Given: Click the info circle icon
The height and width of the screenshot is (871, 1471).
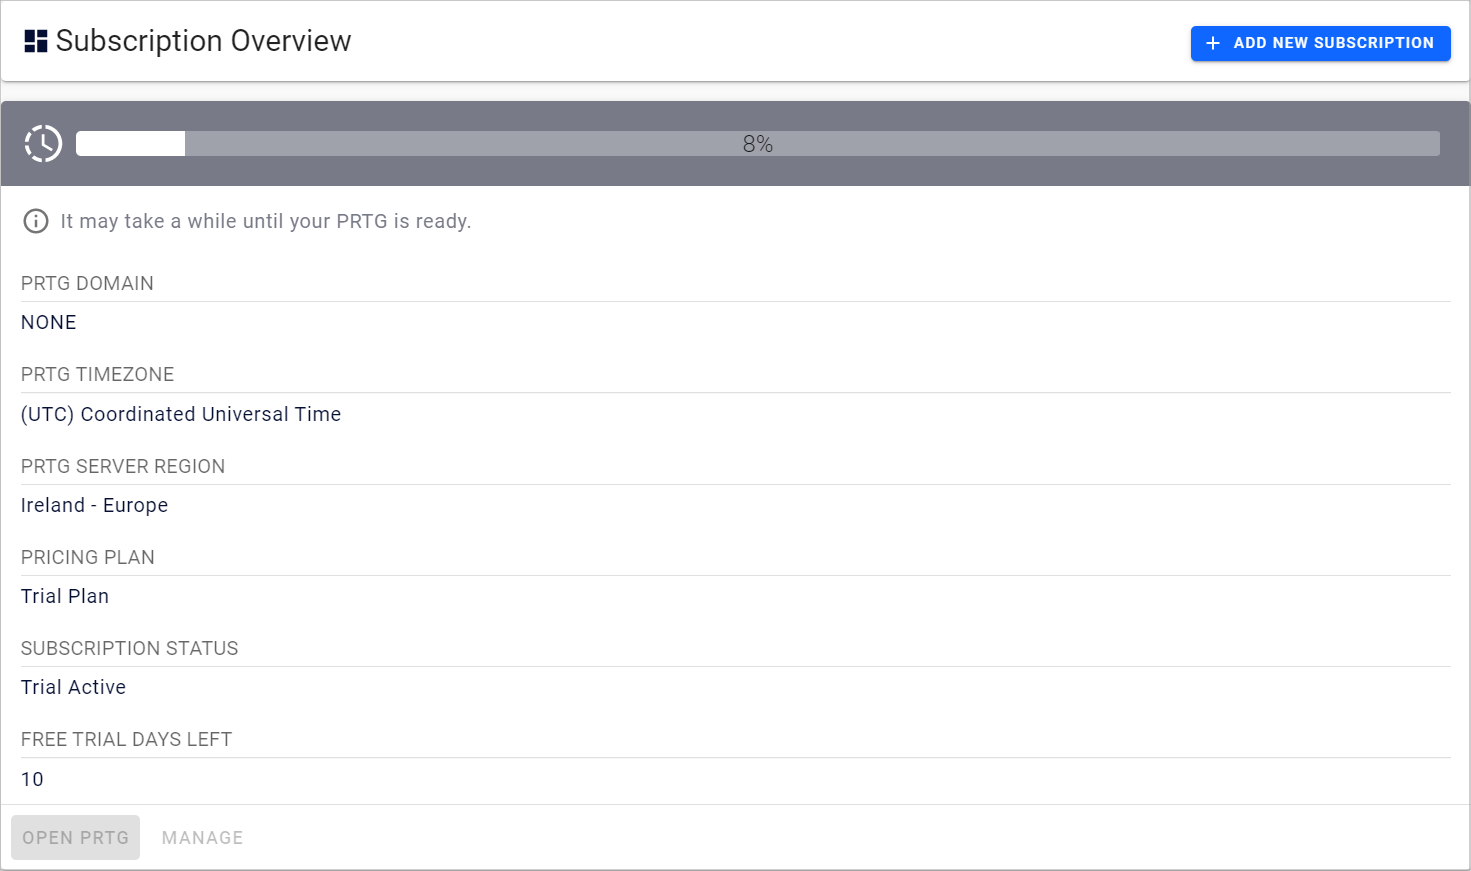Looking at the screenshot, I should 36,221.
